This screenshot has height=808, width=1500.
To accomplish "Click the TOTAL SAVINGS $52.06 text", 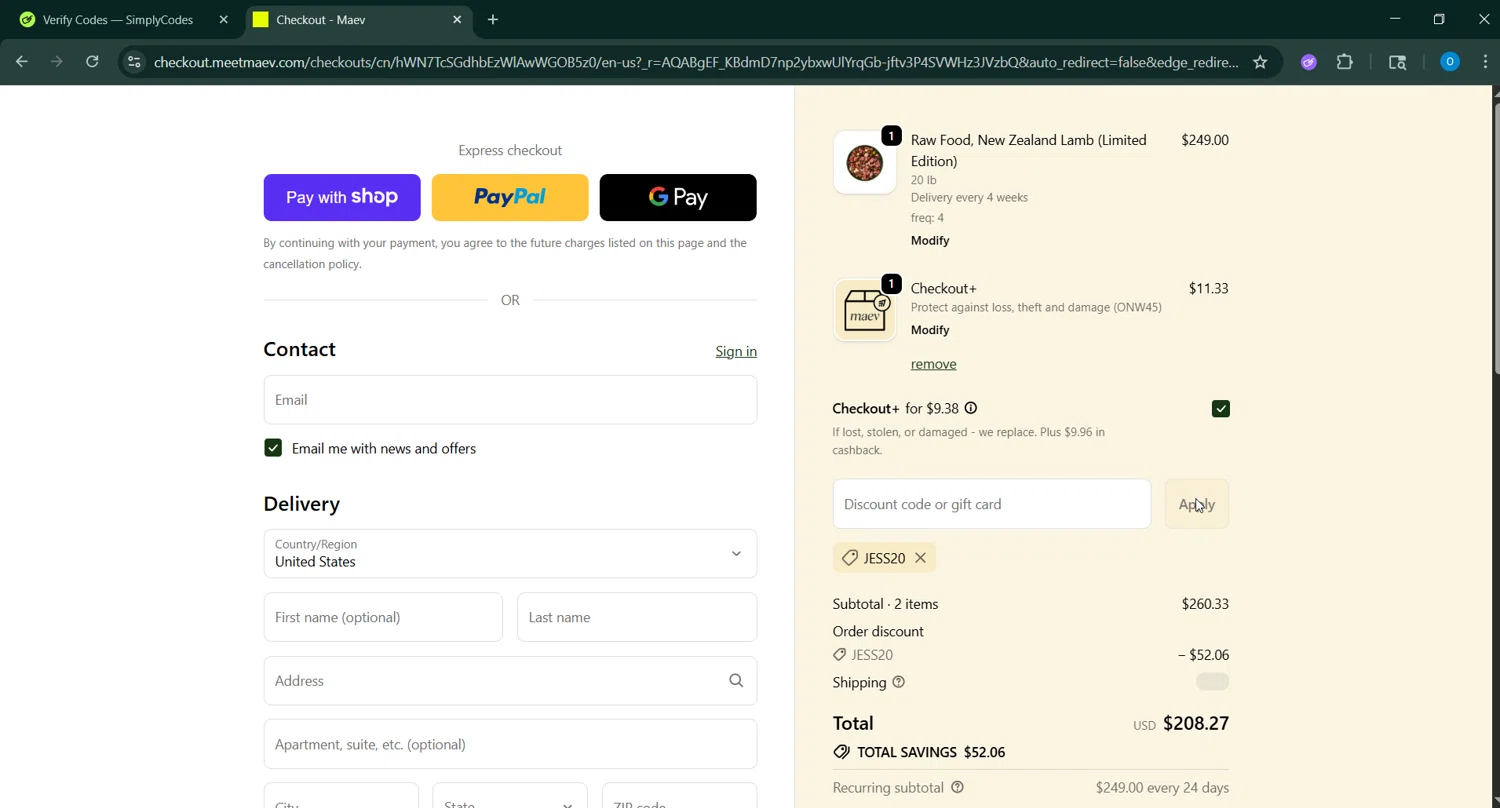I will coord(931,752).
